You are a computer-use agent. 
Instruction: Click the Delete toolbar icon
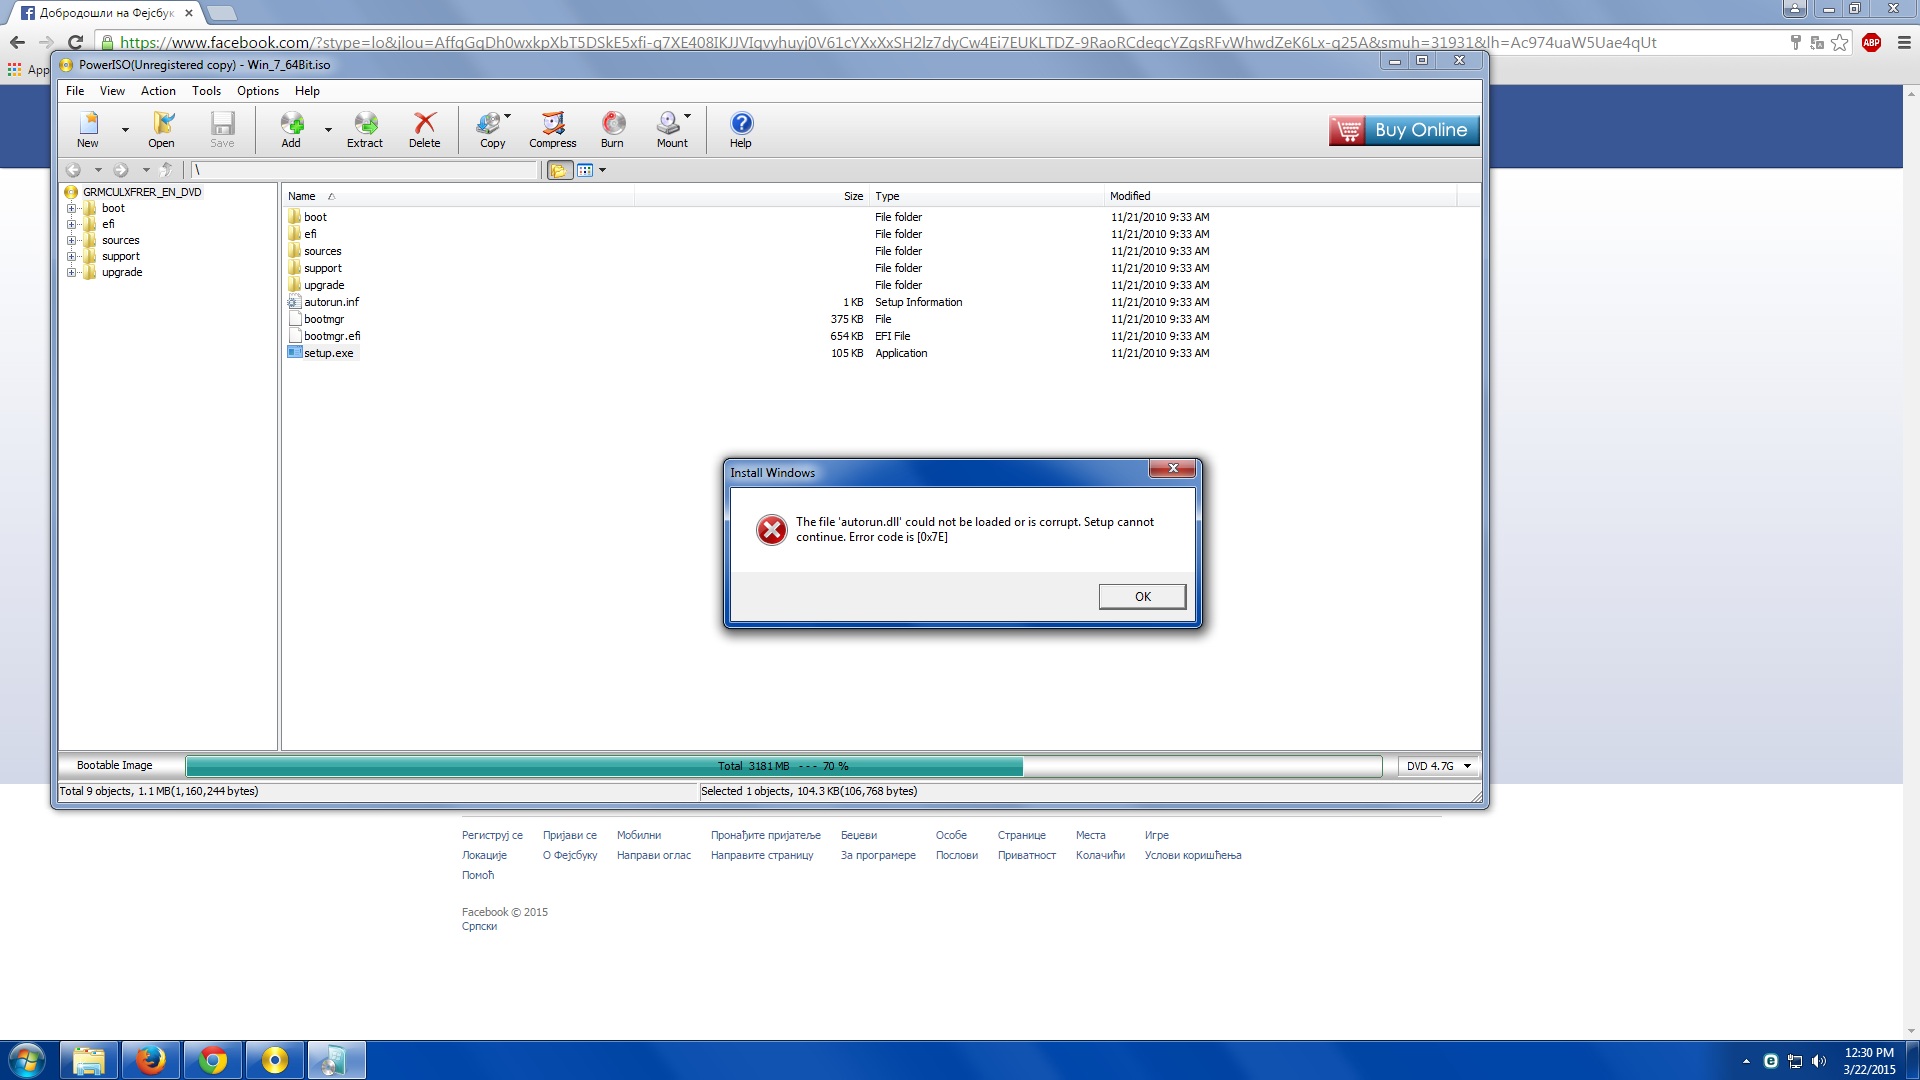[424, 129]
